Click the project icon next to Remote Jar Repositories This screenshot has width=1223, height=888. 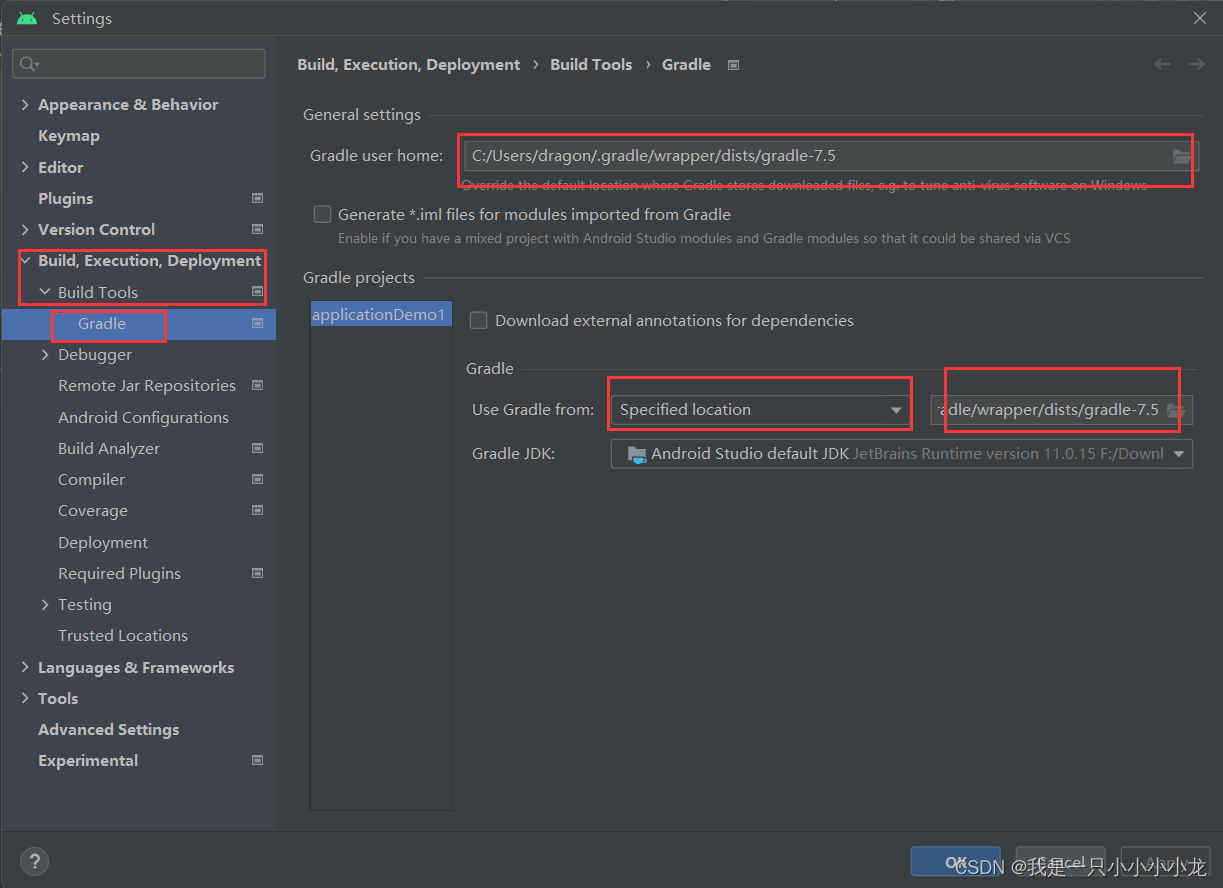coord(257,385)
